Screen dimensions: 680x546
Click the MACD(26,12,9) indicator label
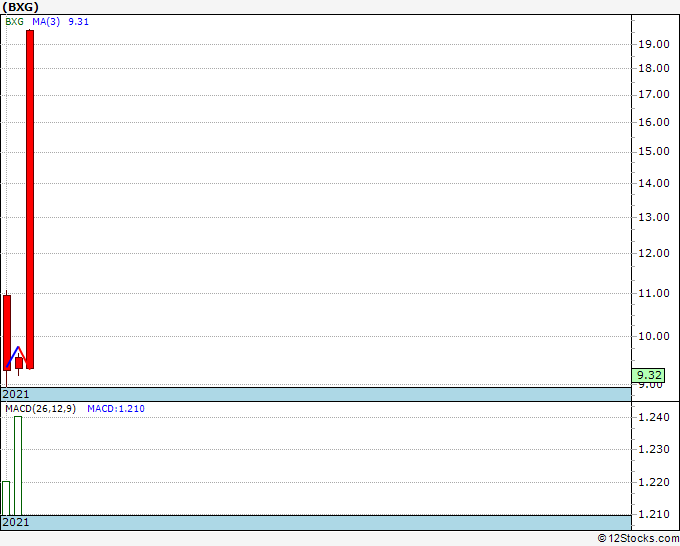click(40, 409)
